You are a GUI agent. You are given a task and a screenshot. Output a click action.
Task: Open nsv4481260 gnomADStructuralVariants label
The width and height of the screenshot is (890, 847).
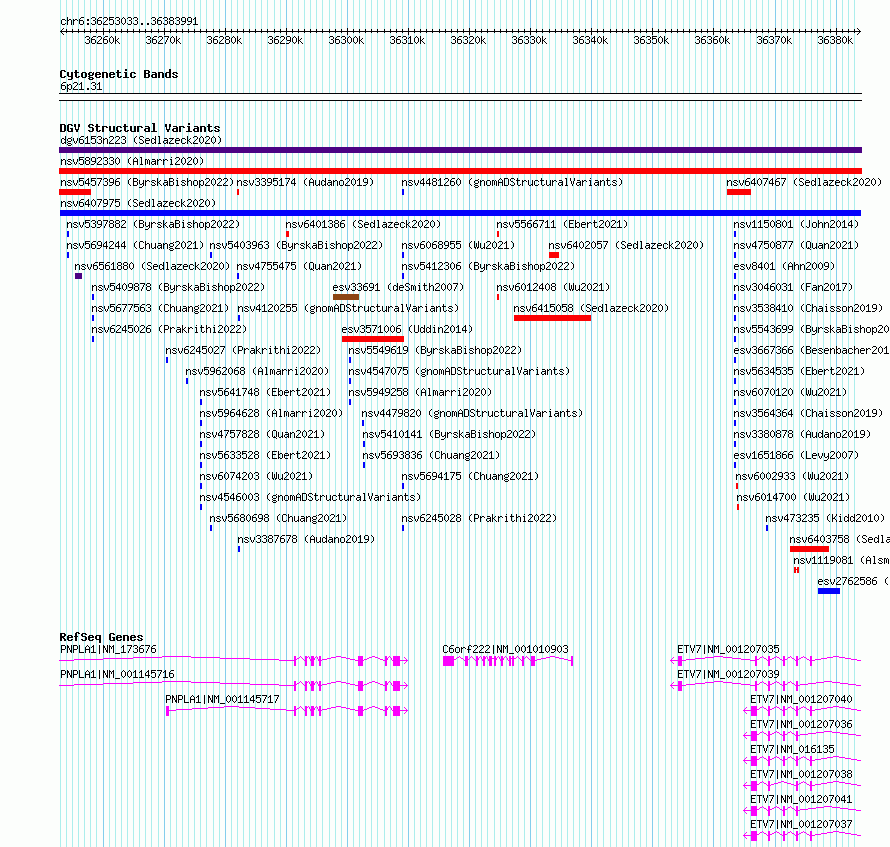(x=512, y=182)
